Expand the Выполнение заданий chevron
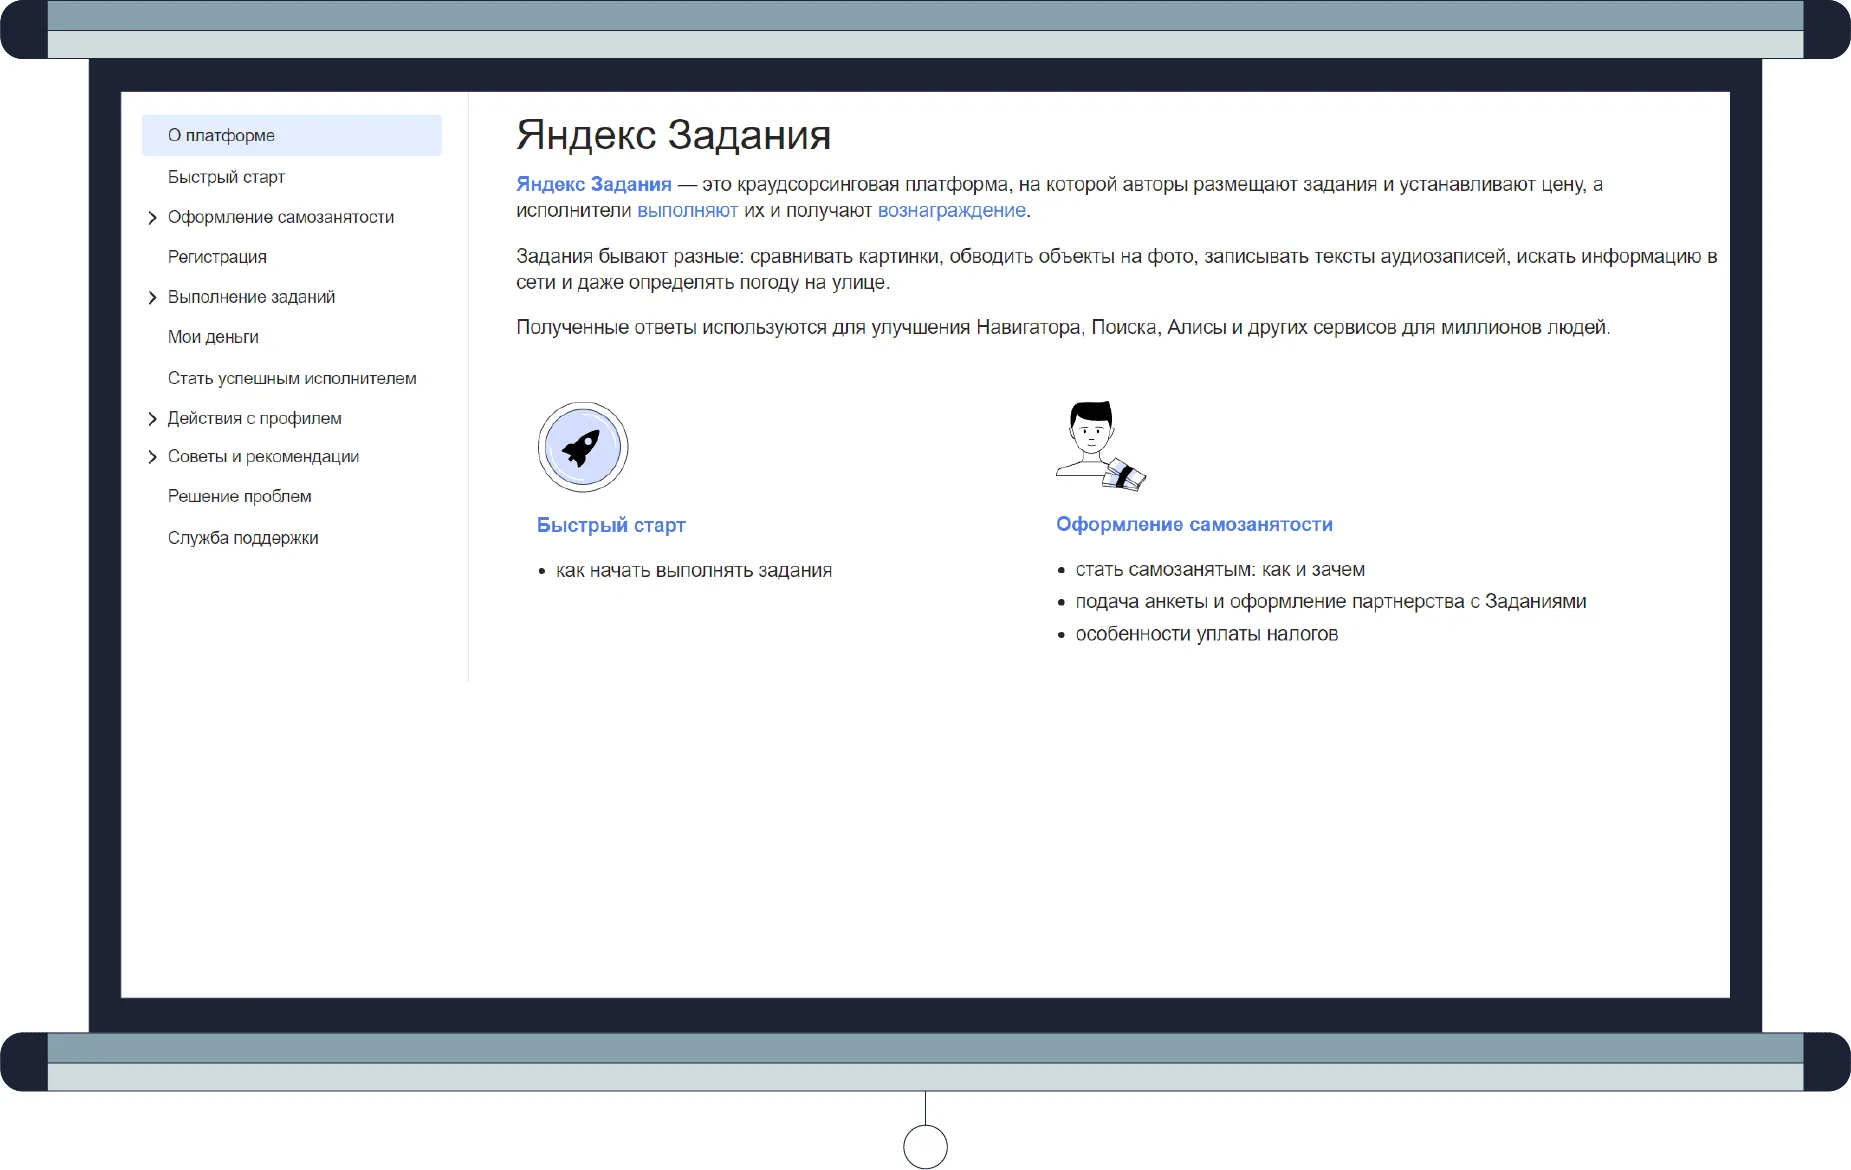 pos(152,298)
